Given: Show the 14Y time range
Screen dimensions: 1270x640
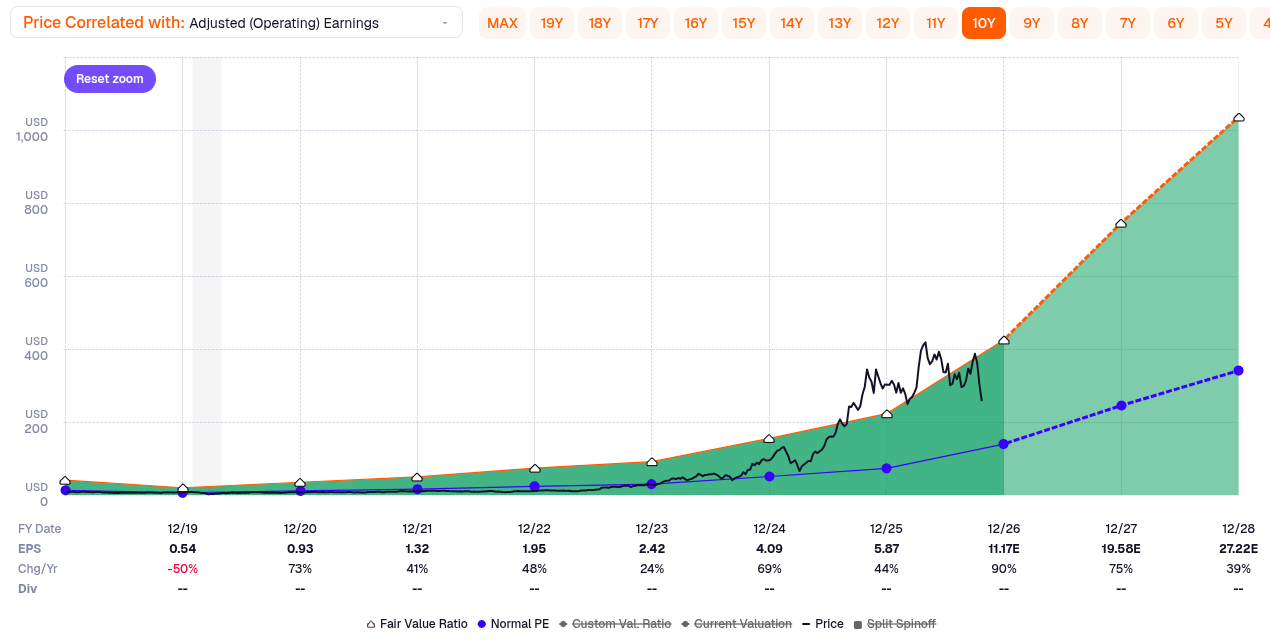Looking at the screenshot, I should pyautogui.click(x=792, y=23).
